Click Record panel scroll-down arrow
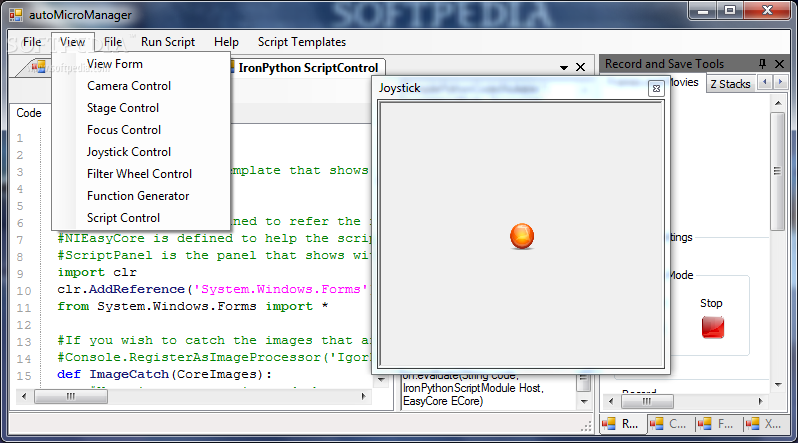798x443 pixels. click(778, 385)
